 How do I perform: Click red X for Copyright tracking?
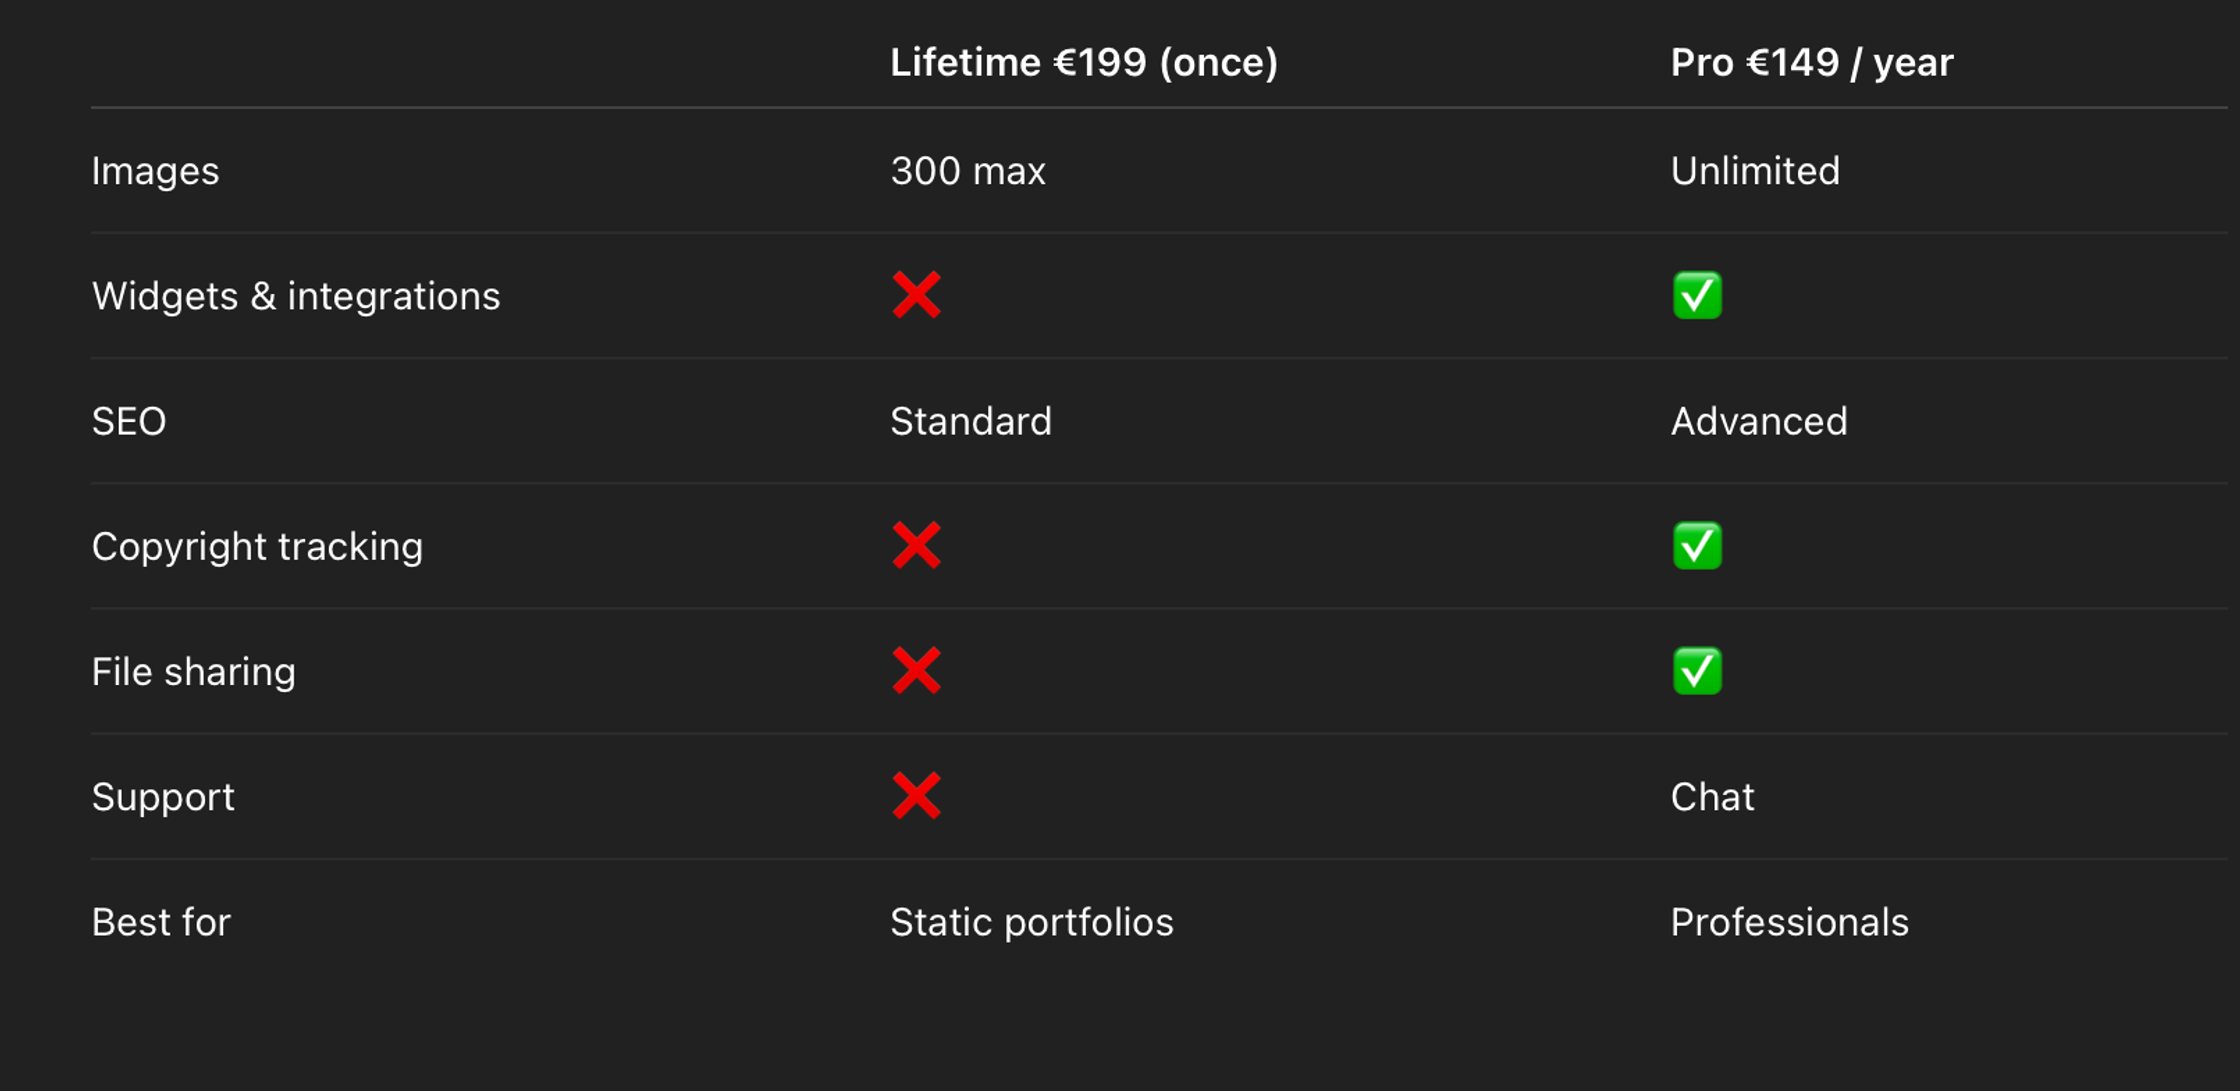(x=916, y=546)
